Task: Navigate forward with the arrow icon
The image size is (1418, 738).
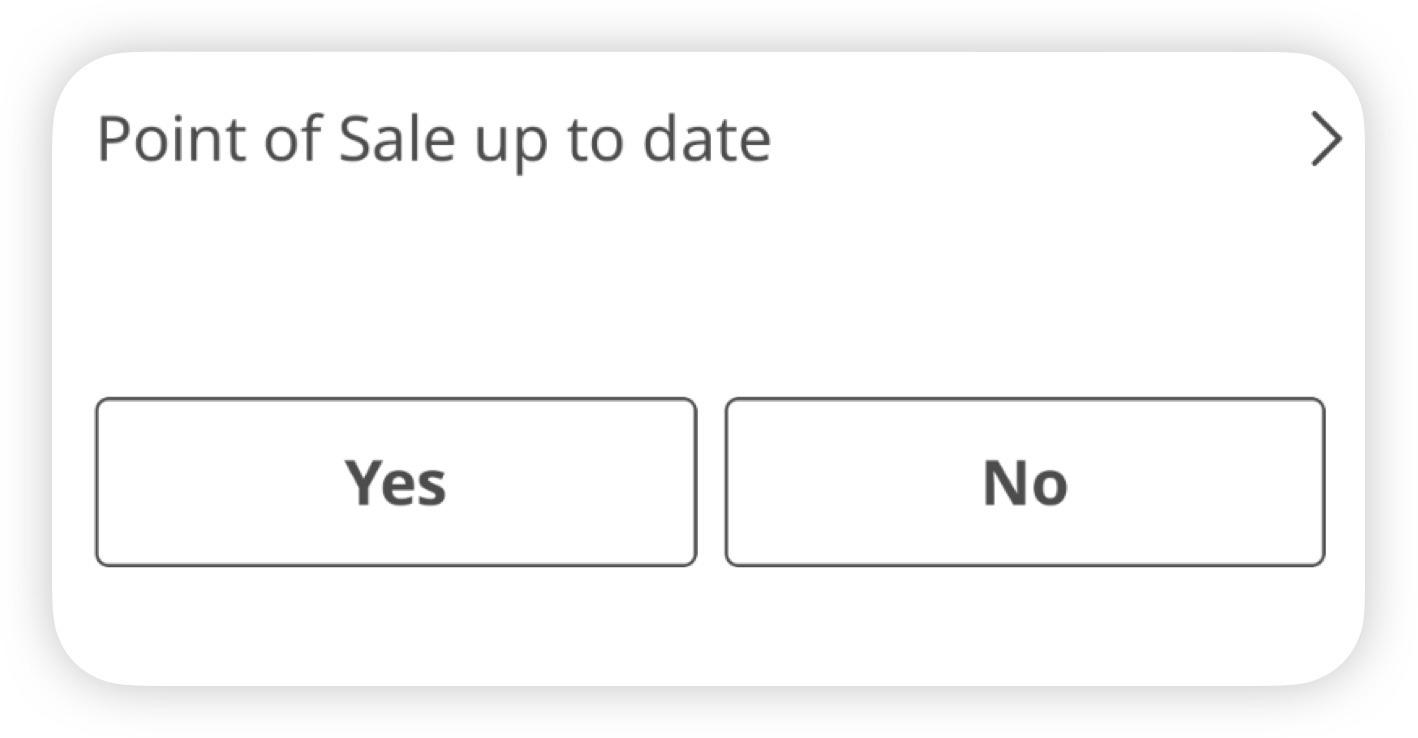Action: coord(1326,140)
